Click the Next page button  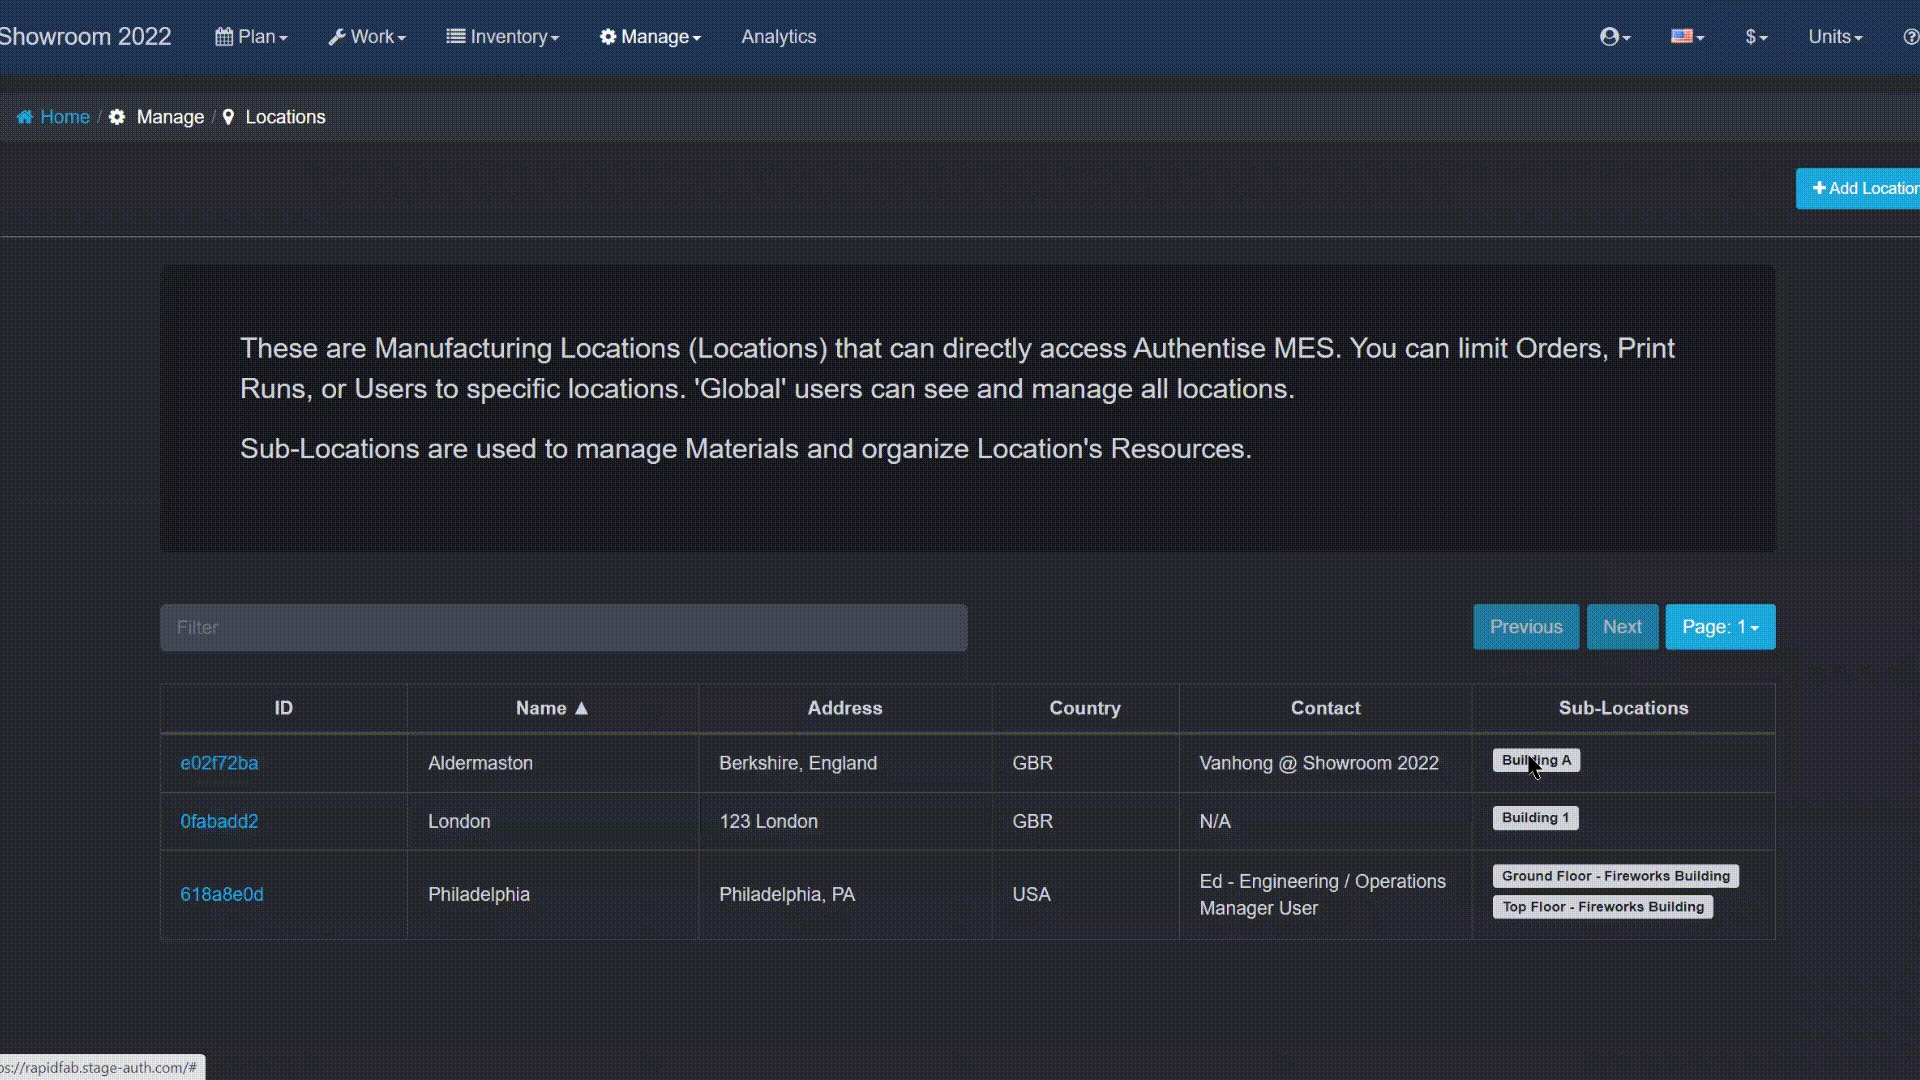click(x=1622, y=627)
